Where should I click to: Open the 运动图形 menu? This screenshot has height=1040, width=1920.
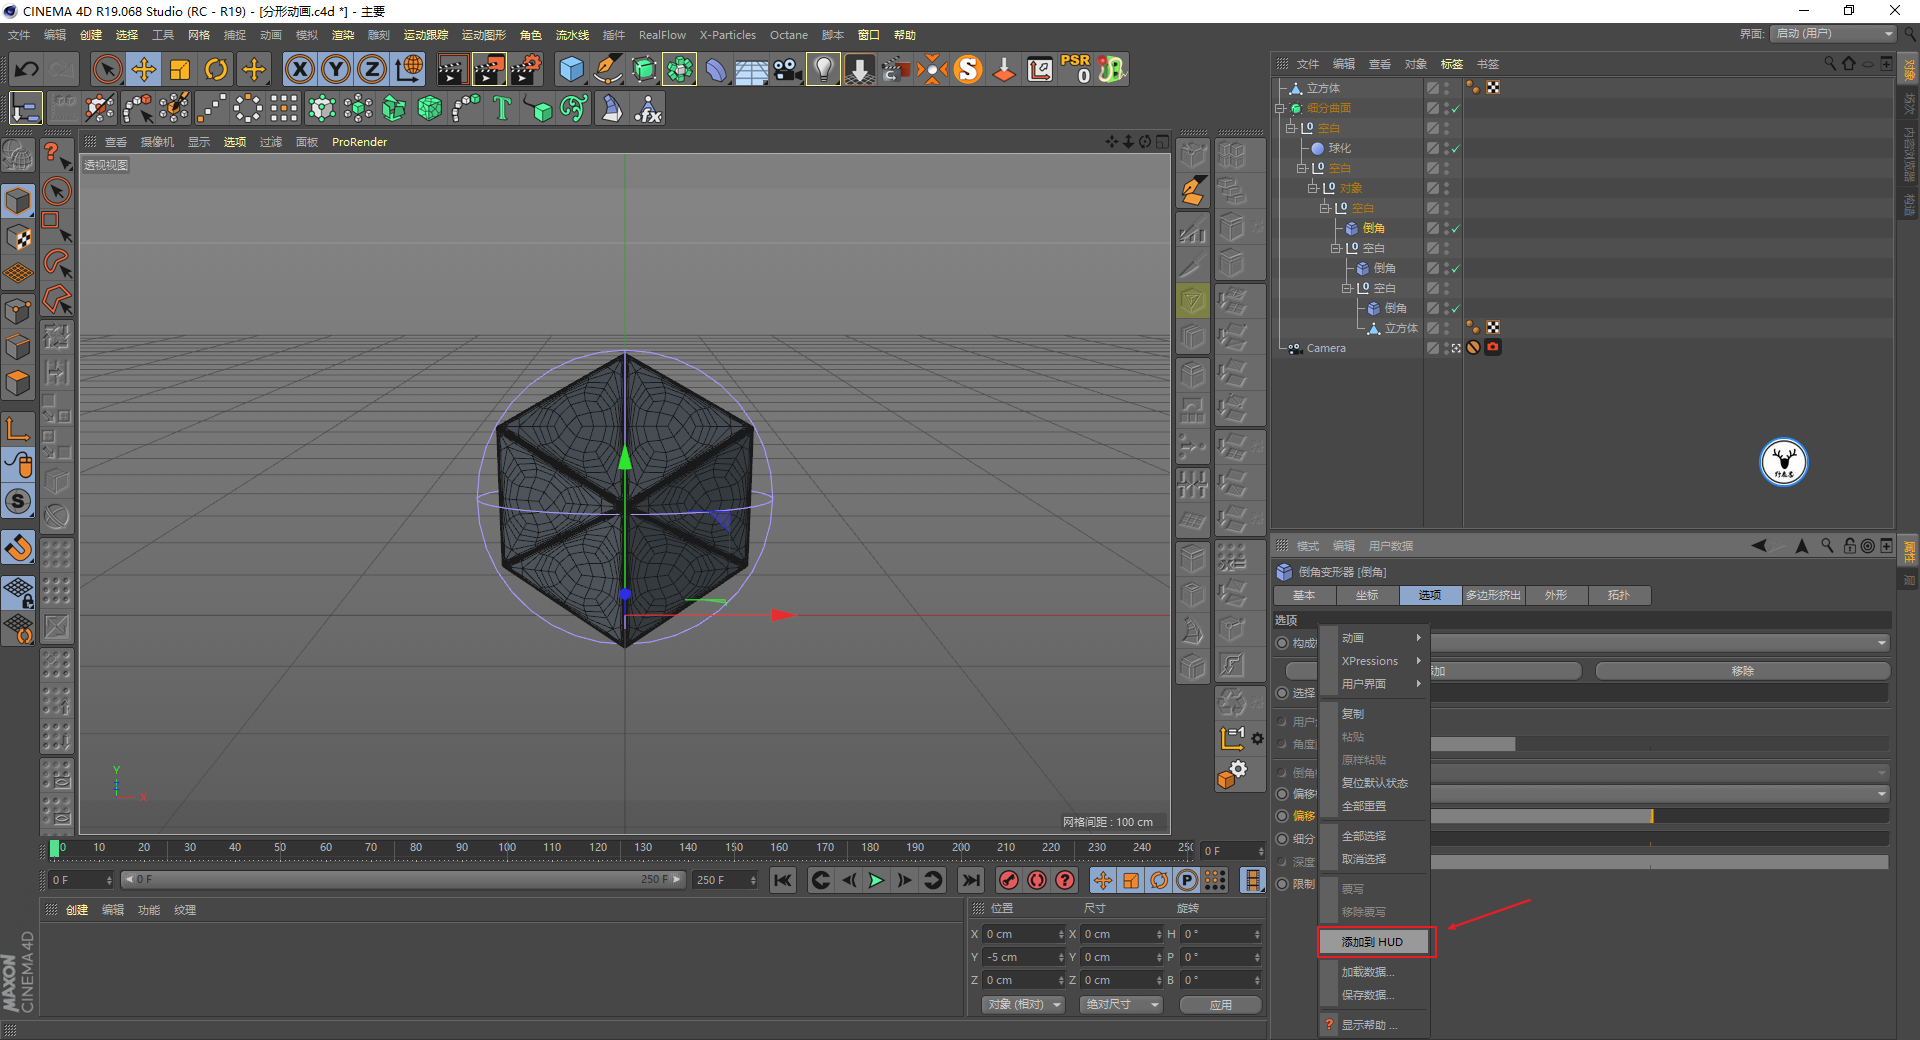click(x=483, y=35)
